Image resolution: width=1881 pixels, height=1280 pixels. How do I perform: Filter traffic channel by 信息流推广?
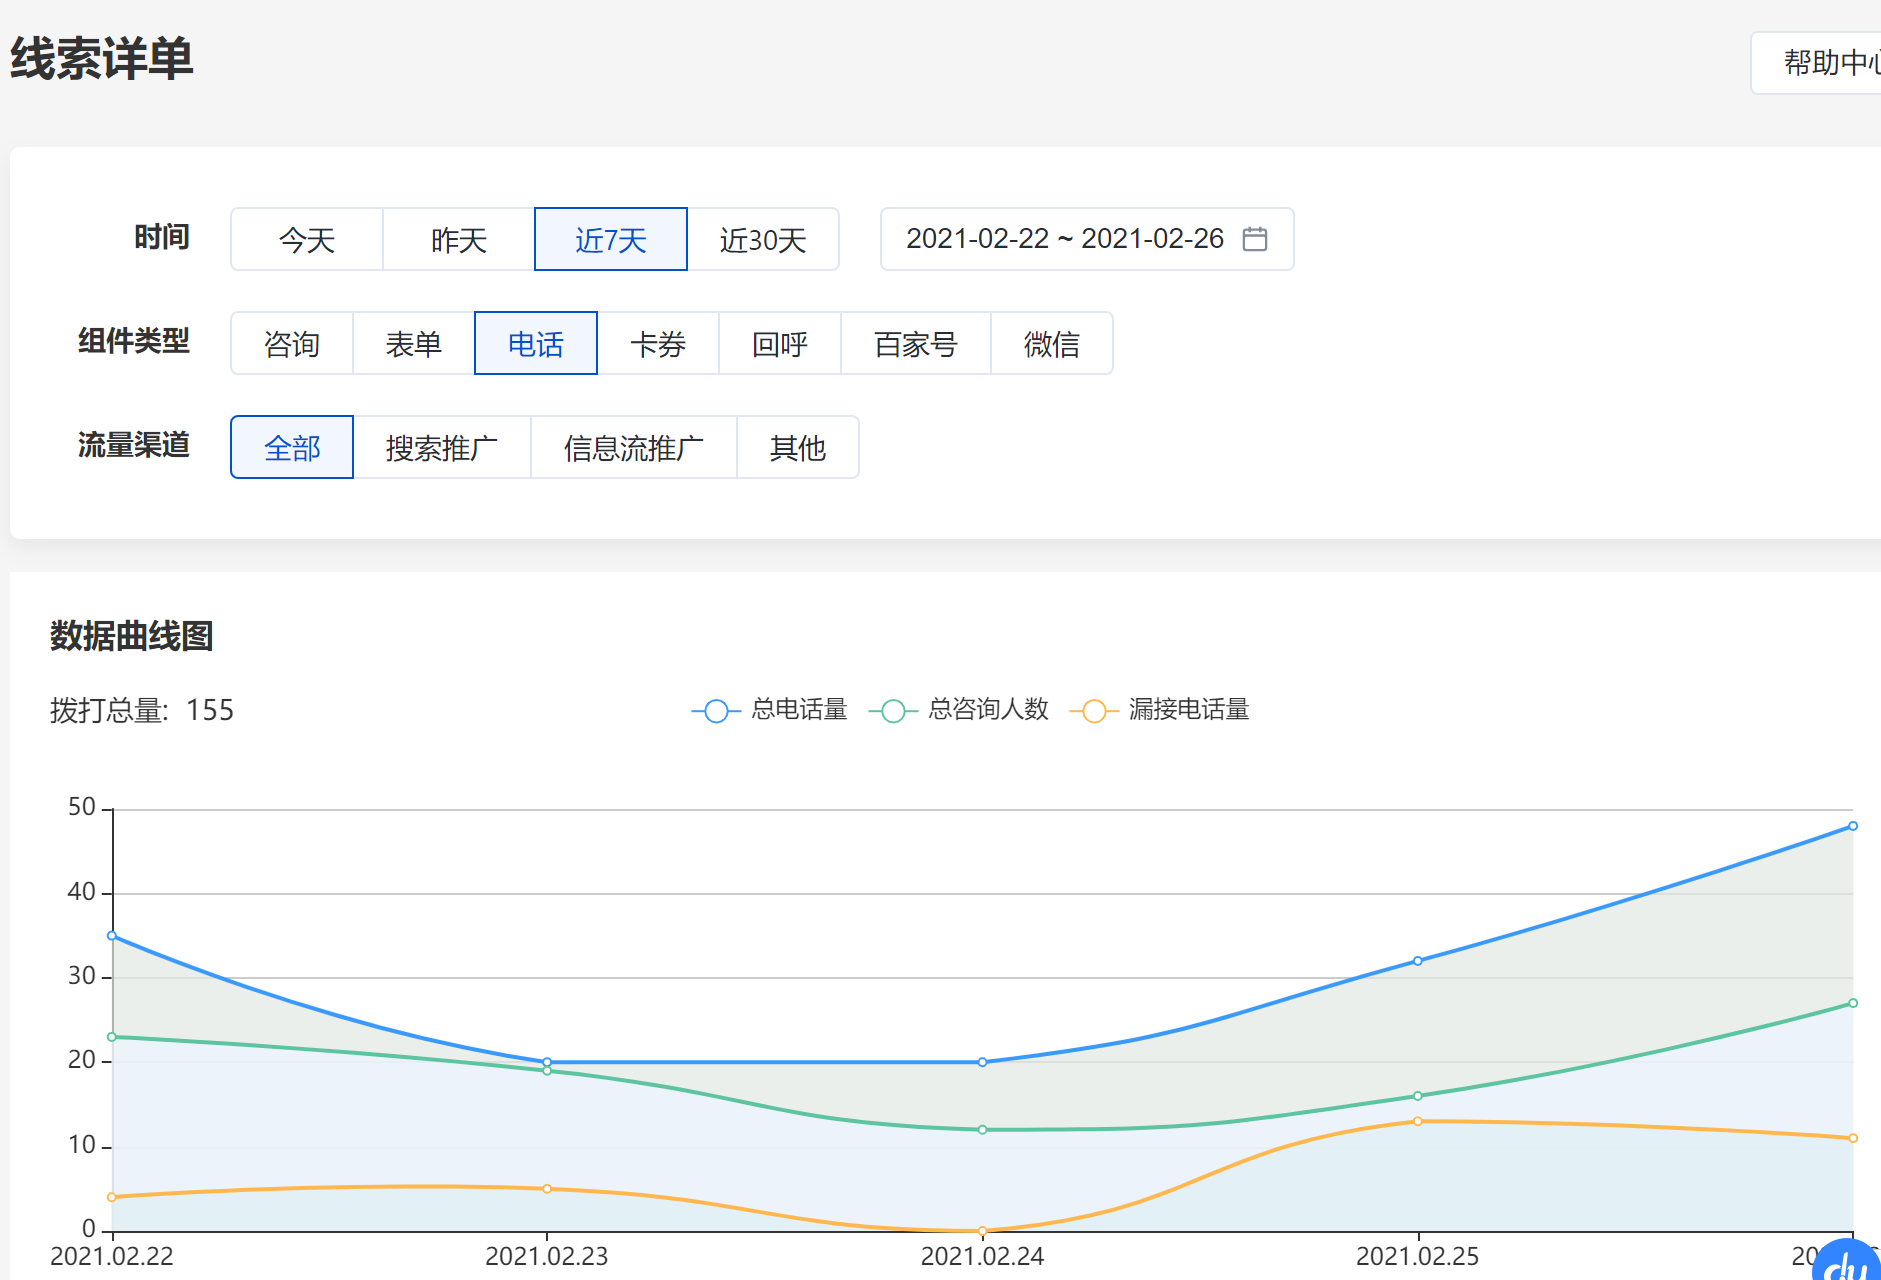(x=634, y=447)
